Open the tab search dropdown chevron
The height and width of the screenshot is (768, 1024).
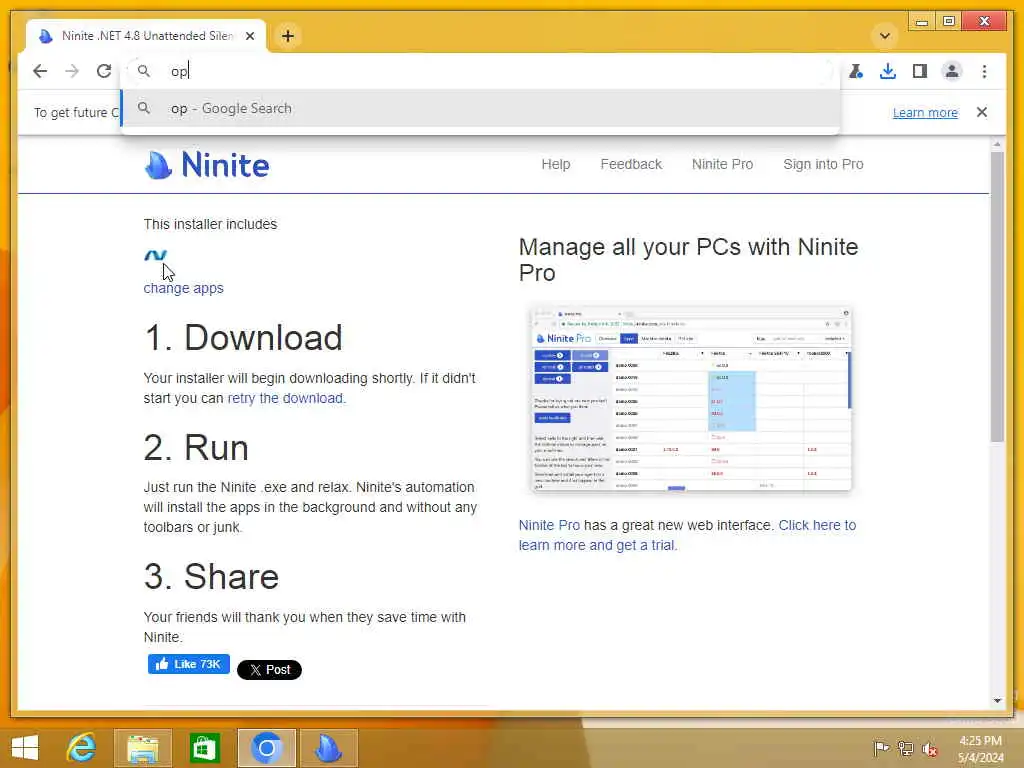[x=885, y=36]
